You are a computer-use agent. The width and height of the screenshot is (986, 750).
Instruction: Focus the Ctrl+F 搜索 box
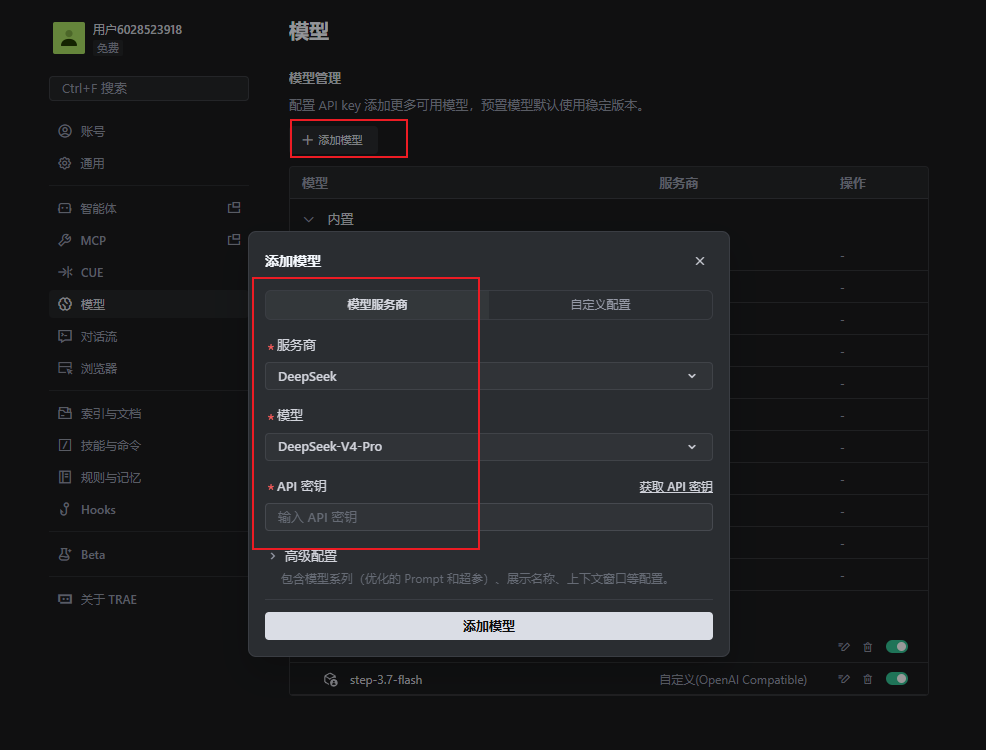[148, 89]
